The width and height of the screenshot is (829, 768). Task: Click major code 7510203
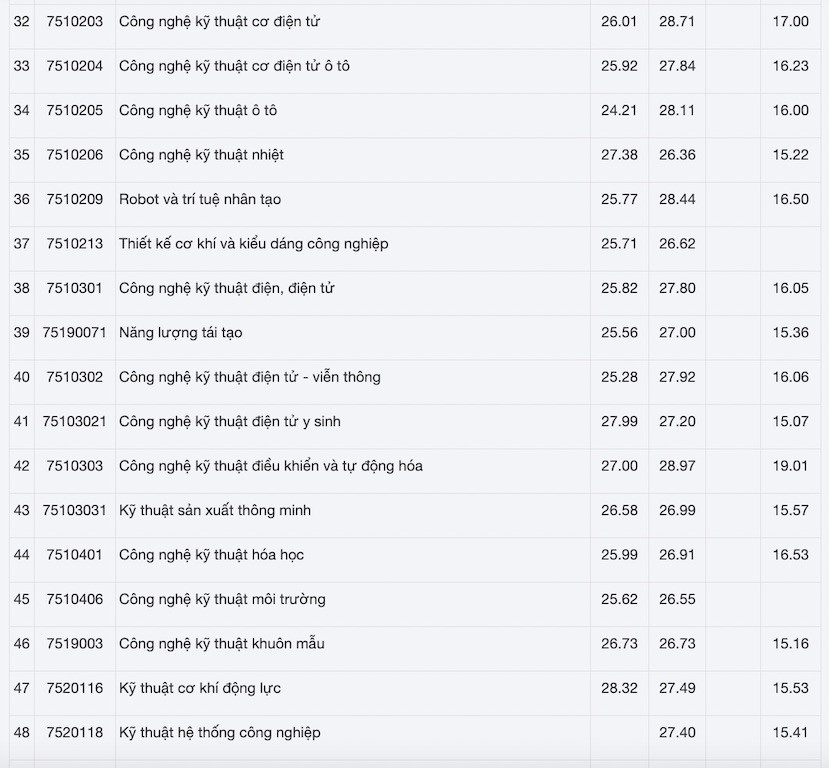click(75, 21)
